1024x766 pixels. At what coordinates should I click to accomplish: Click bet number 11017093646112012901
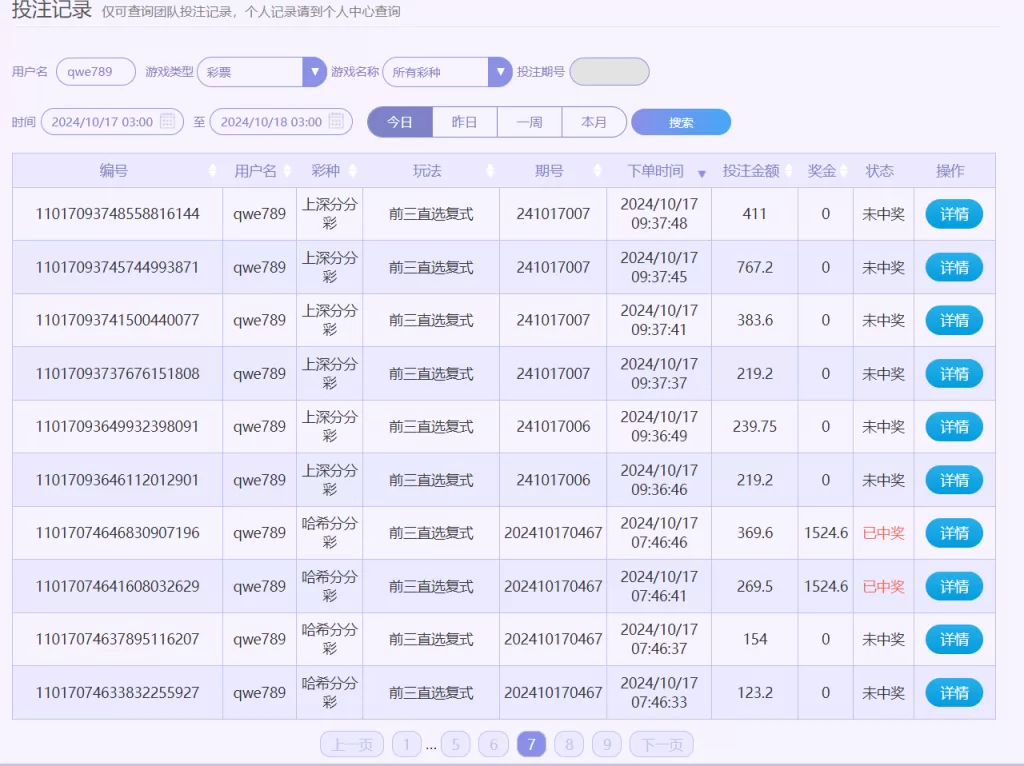118,481
